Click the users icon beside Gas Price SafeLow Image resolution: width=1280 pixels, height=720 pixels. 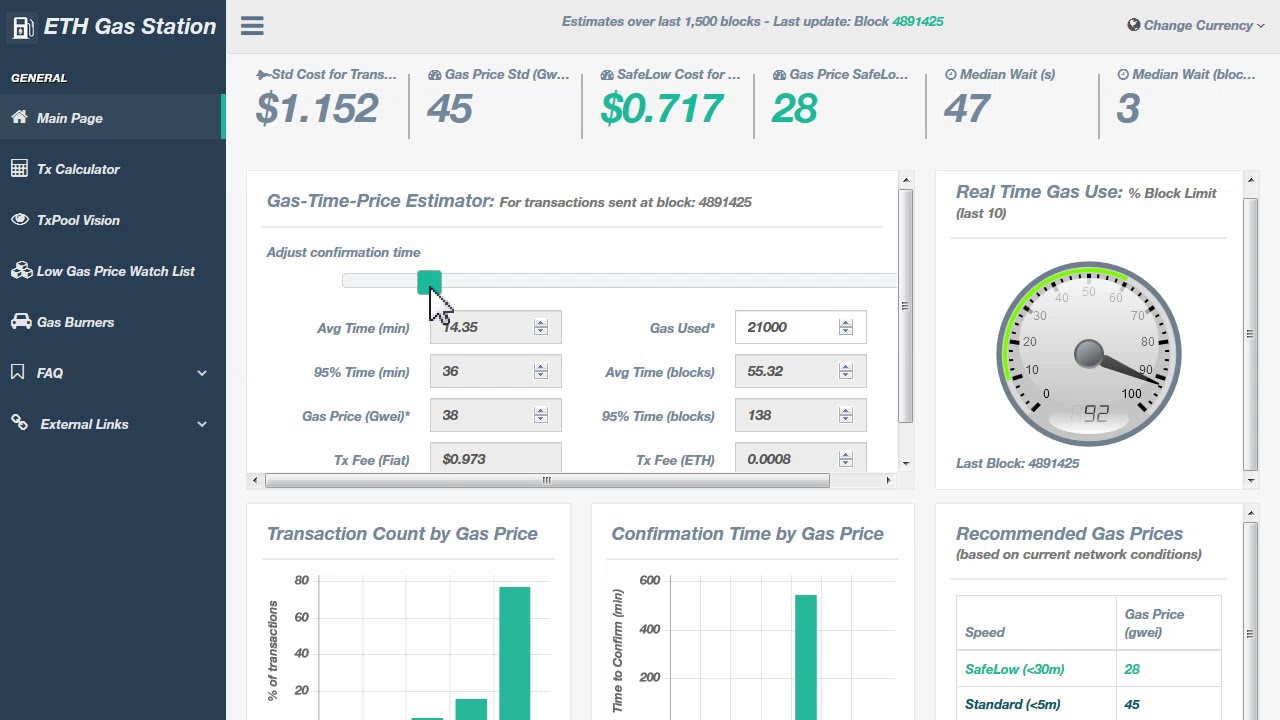pyautogui.click(x=779, y=74)
